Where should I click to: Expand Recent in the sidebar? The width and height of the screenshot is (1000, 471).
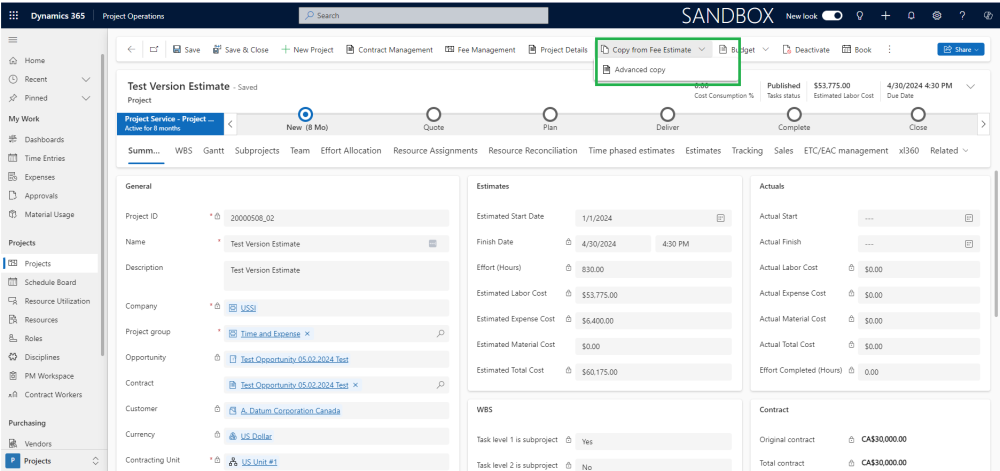click(86, 79)
